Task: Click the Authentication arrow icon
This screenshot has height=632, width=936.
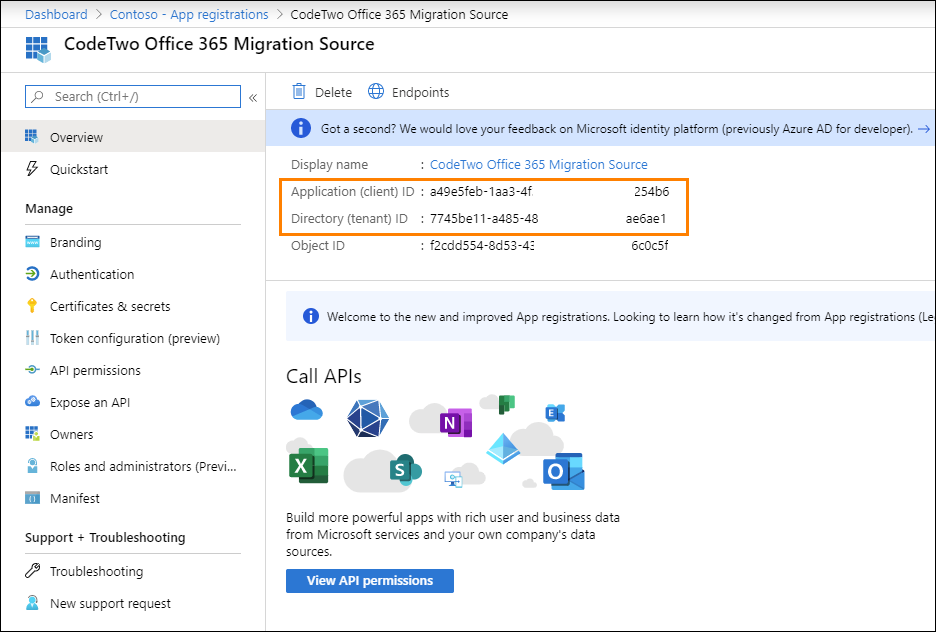Action: [32, 274]
